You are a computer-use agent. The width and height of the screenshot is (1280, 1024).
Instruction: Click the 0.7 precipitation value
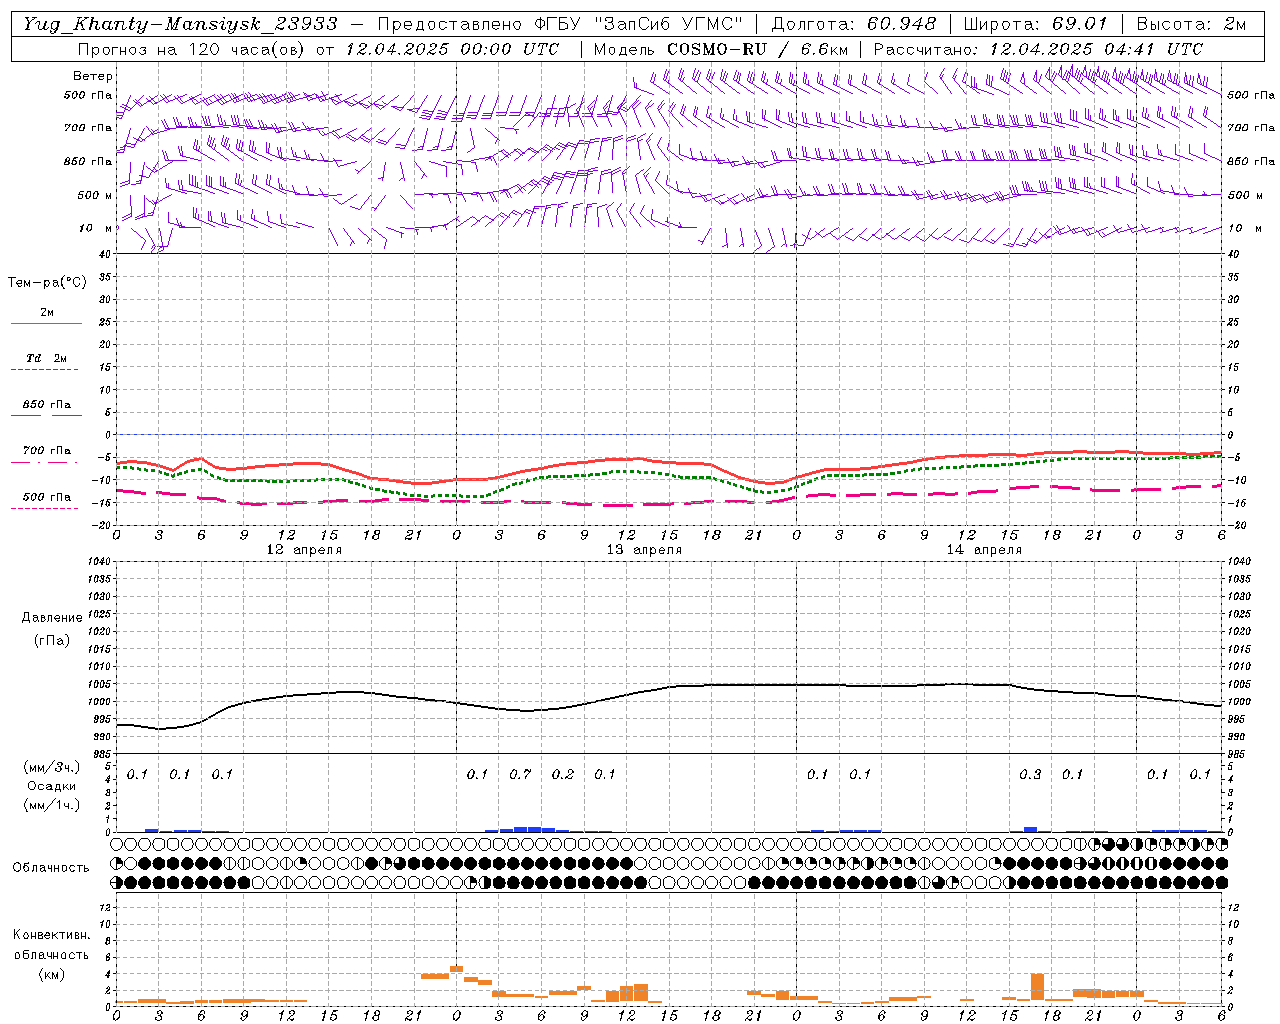(520, 775)
